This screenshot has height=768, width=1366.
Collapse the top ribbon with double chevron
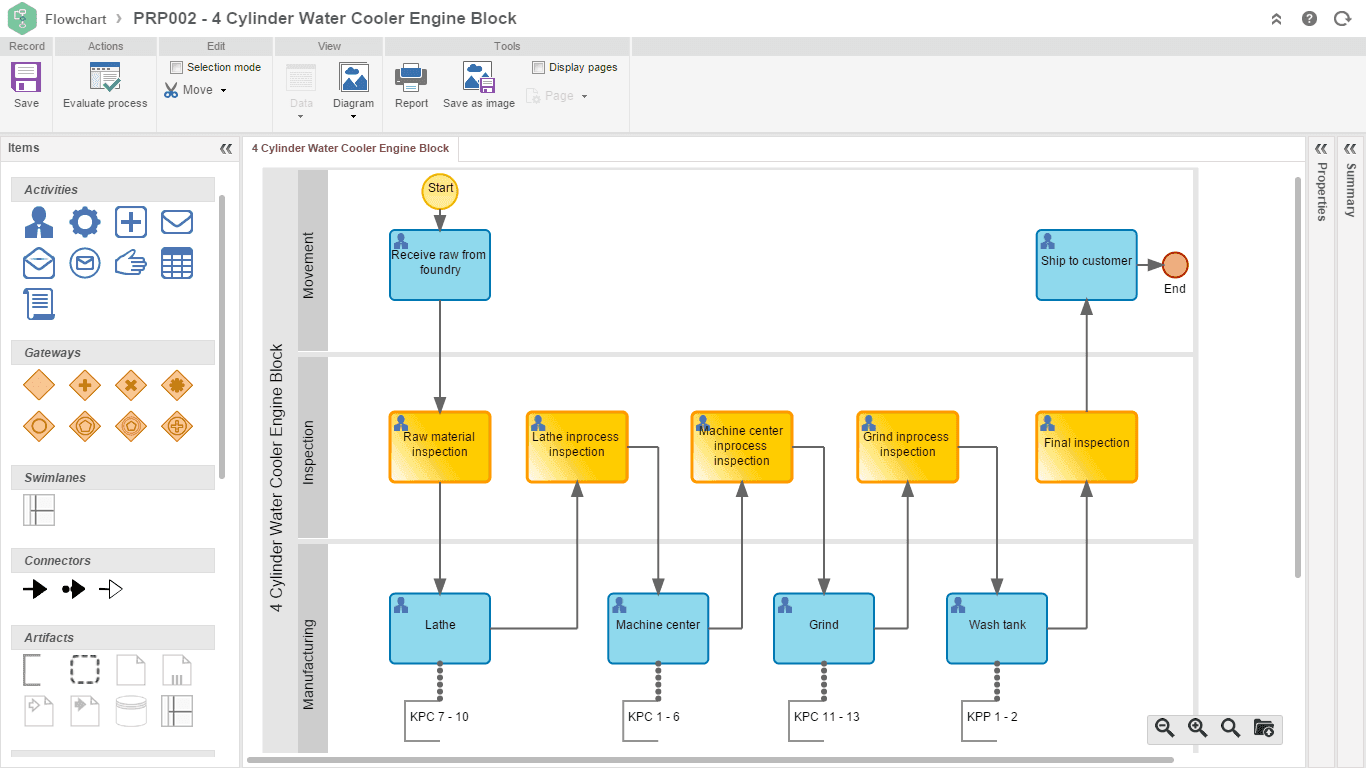pos(1276,19)
